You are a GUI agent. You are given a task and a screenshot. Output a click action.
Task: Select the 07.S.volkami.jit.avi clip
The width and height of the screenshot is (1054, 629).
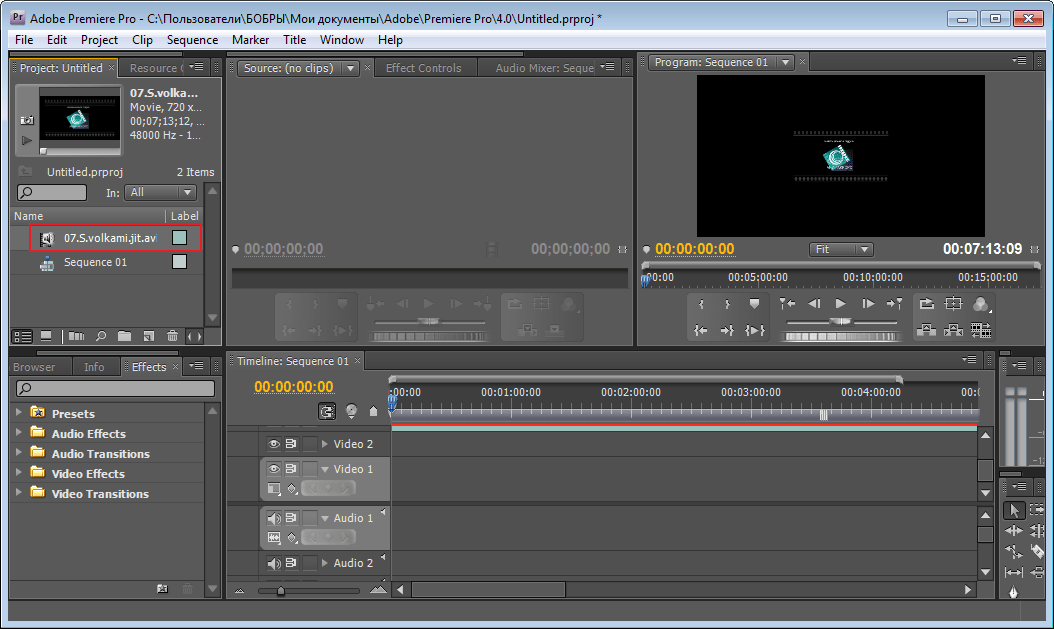coord(110,238)
